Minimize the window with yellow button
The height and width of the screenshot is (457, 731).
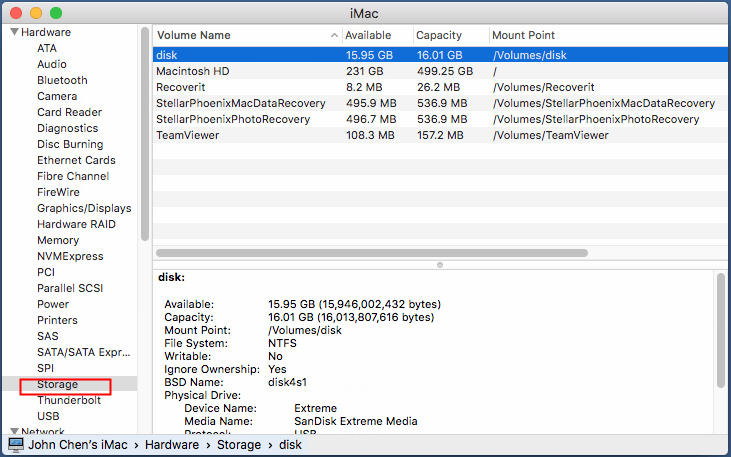[36, 13]
